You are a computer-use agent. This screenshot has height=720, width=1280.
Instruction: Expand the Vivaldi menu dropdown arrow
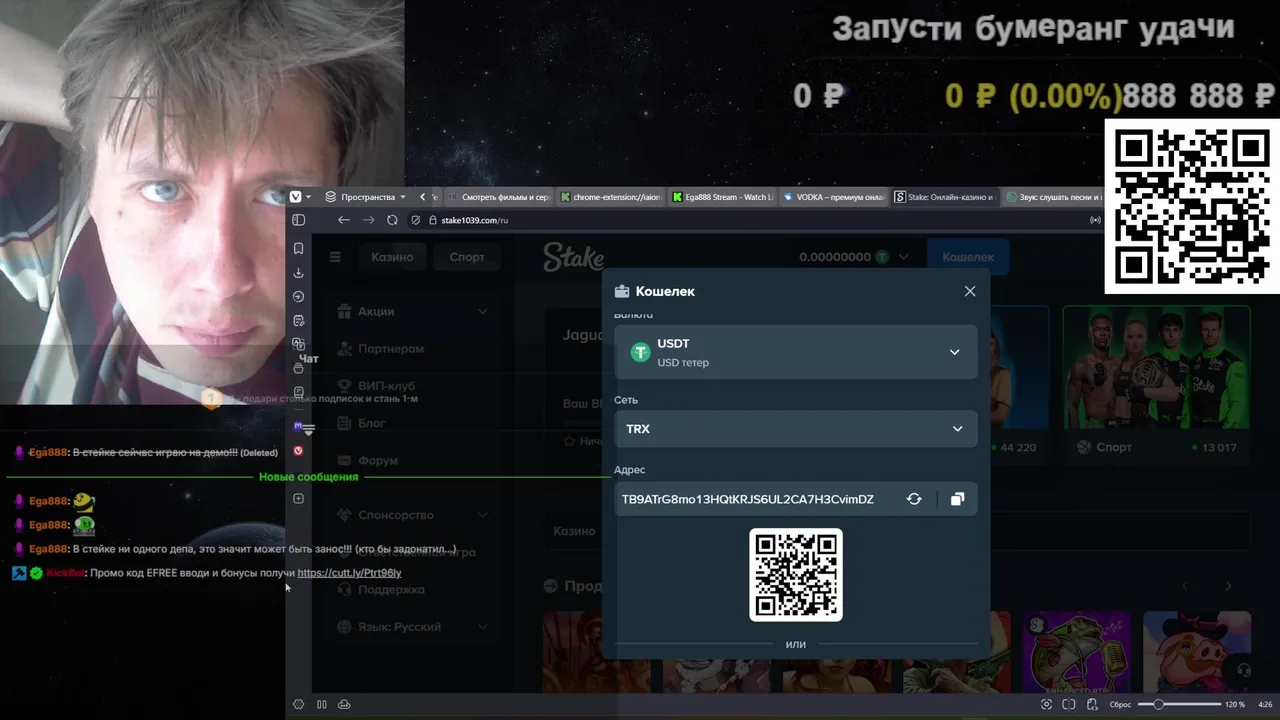(x=308, y=197)
